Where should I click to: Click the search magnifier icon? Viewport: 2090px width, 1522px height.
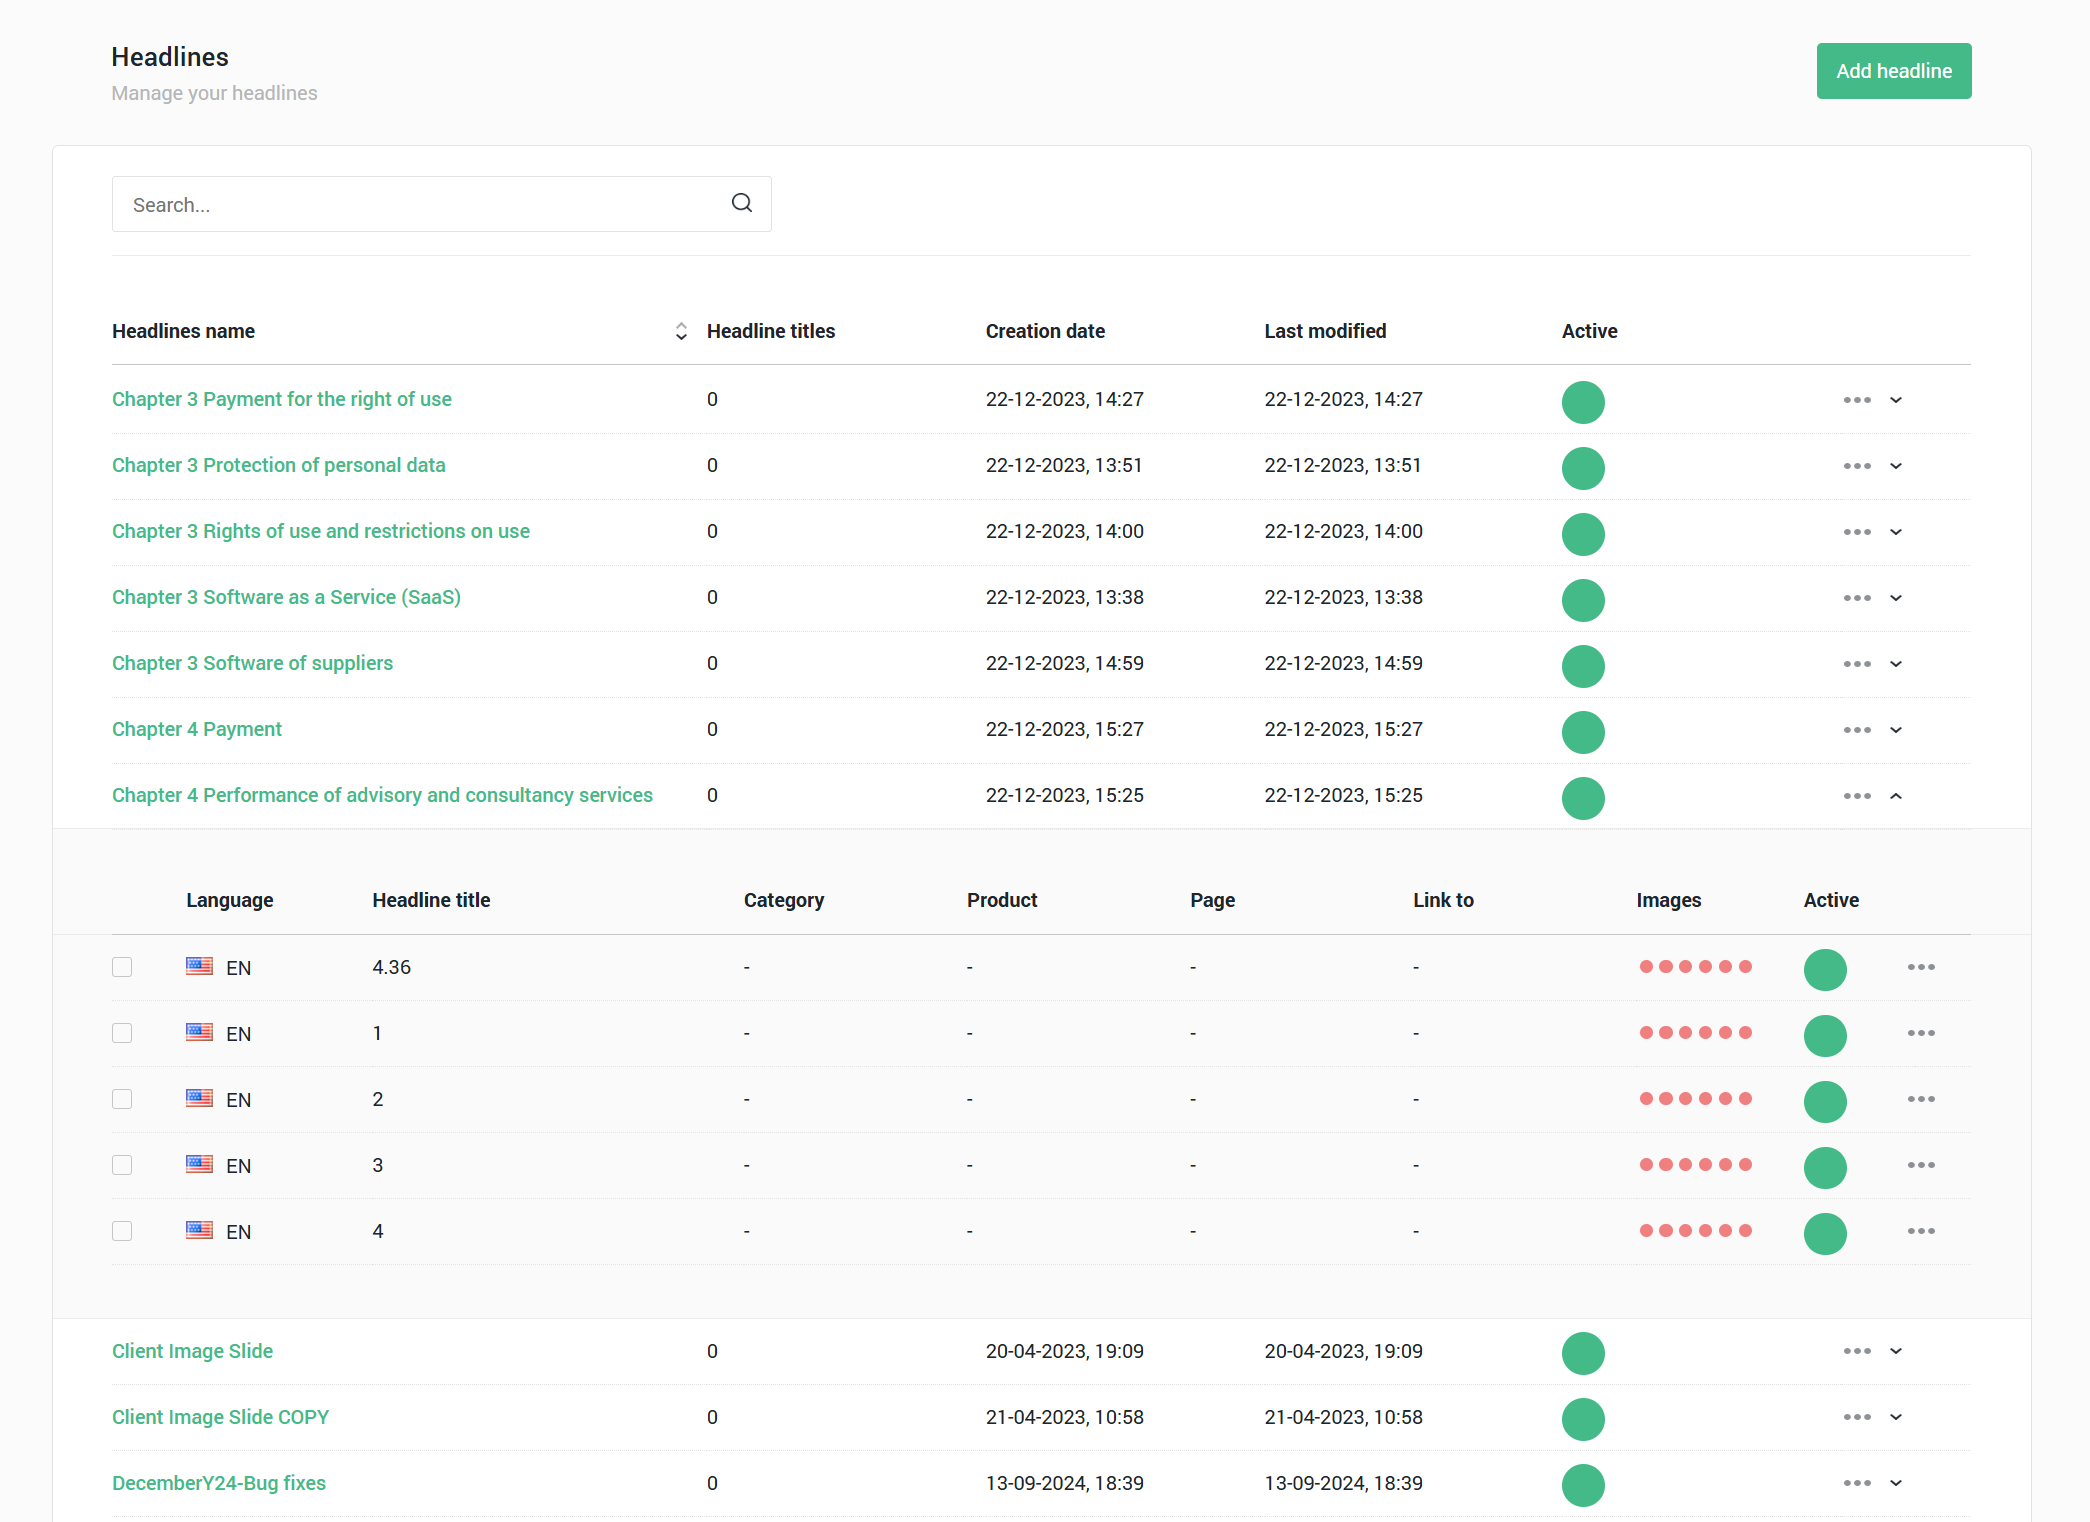click(x=741, y=203)
